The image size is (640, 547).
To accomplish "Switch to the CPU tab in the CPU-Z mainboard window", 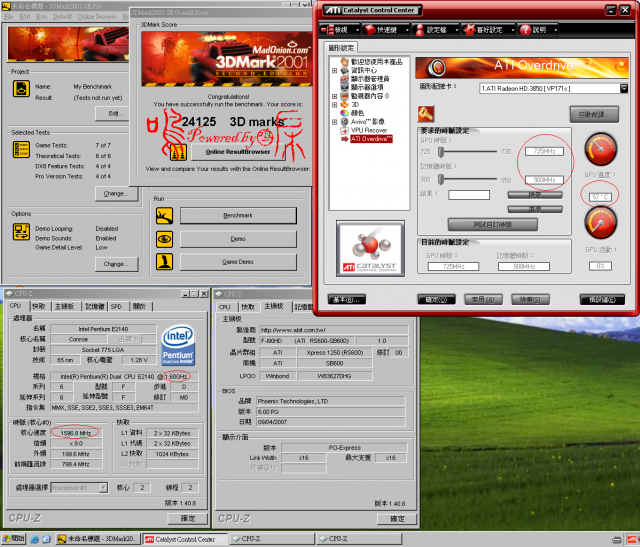I will tap(224, 307).
